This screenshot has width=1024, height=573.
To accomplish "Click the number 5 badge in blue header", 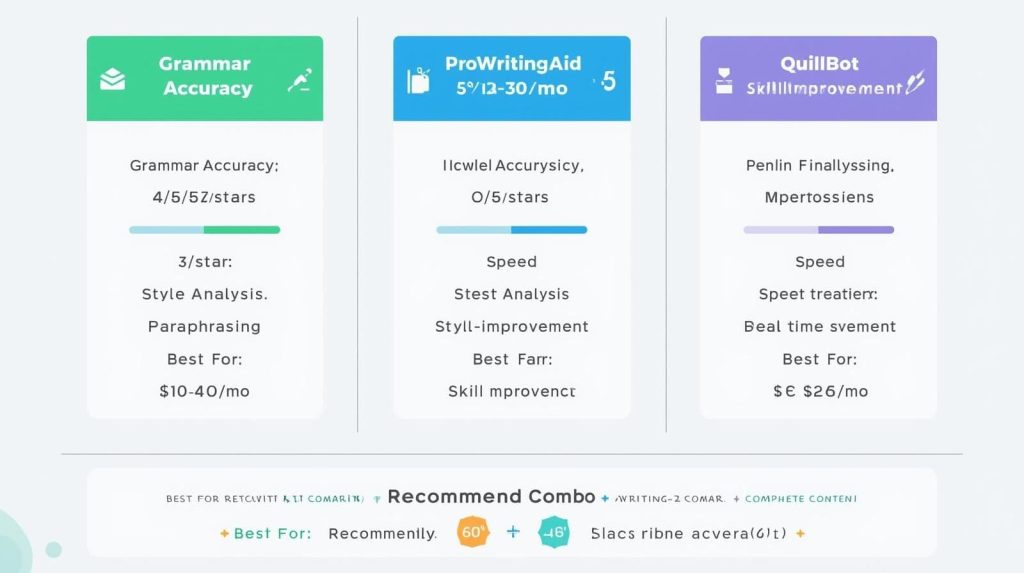I will (x=608, y=80).
